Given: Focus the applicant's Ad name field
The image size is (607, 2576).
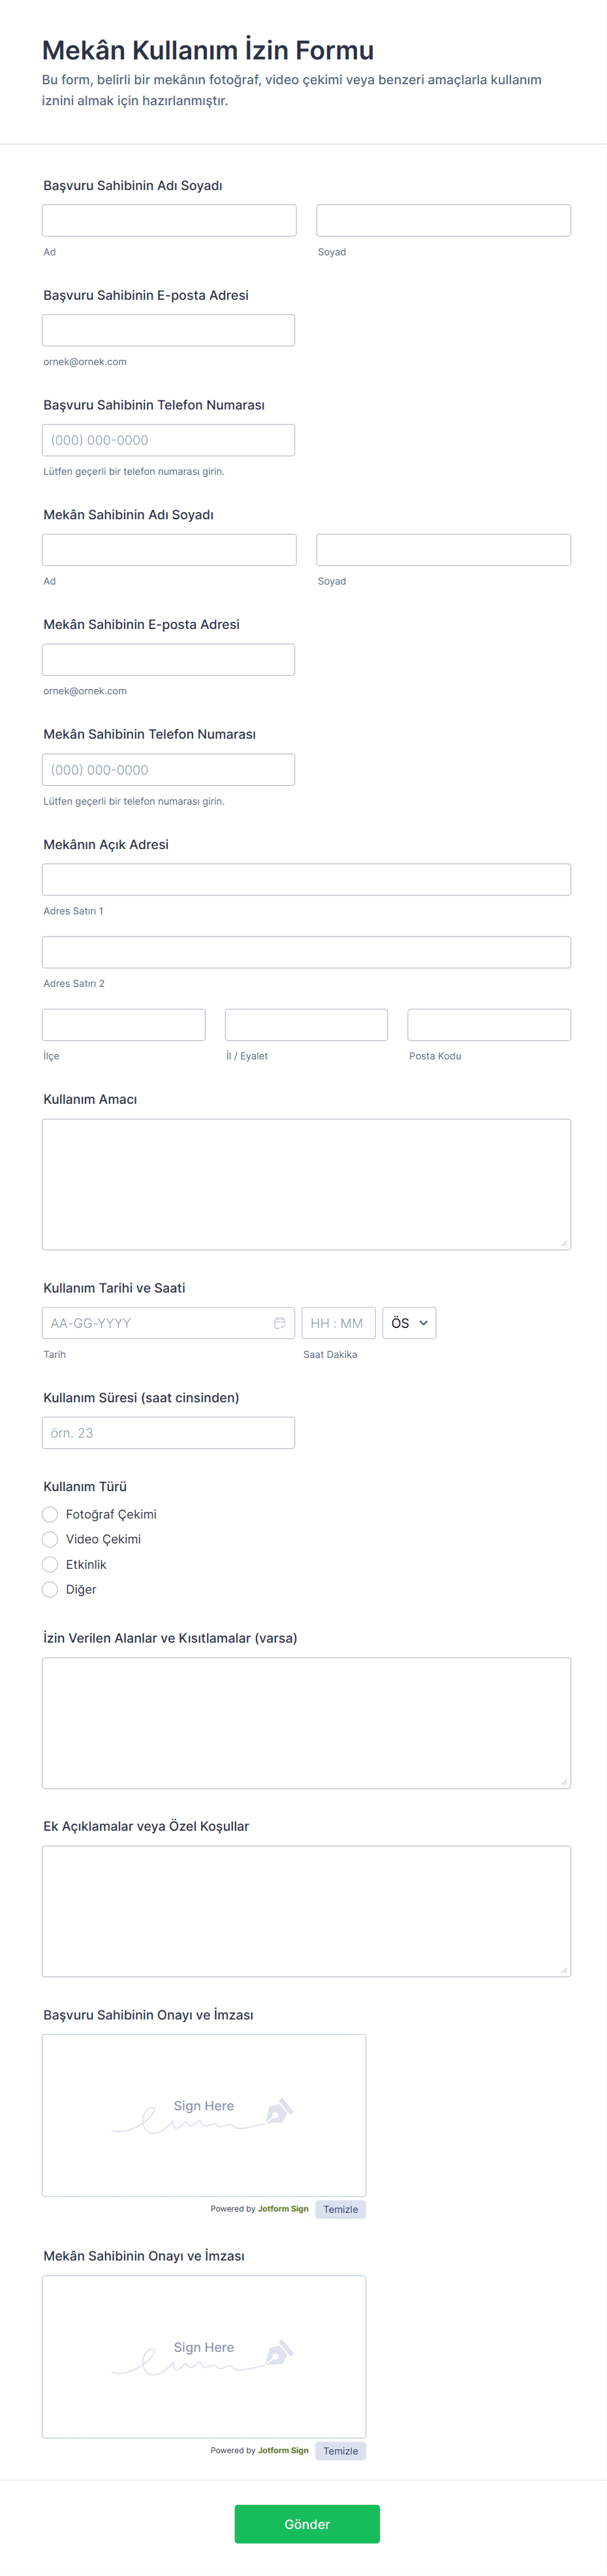Looking at the screenshot, I should 169,220.
